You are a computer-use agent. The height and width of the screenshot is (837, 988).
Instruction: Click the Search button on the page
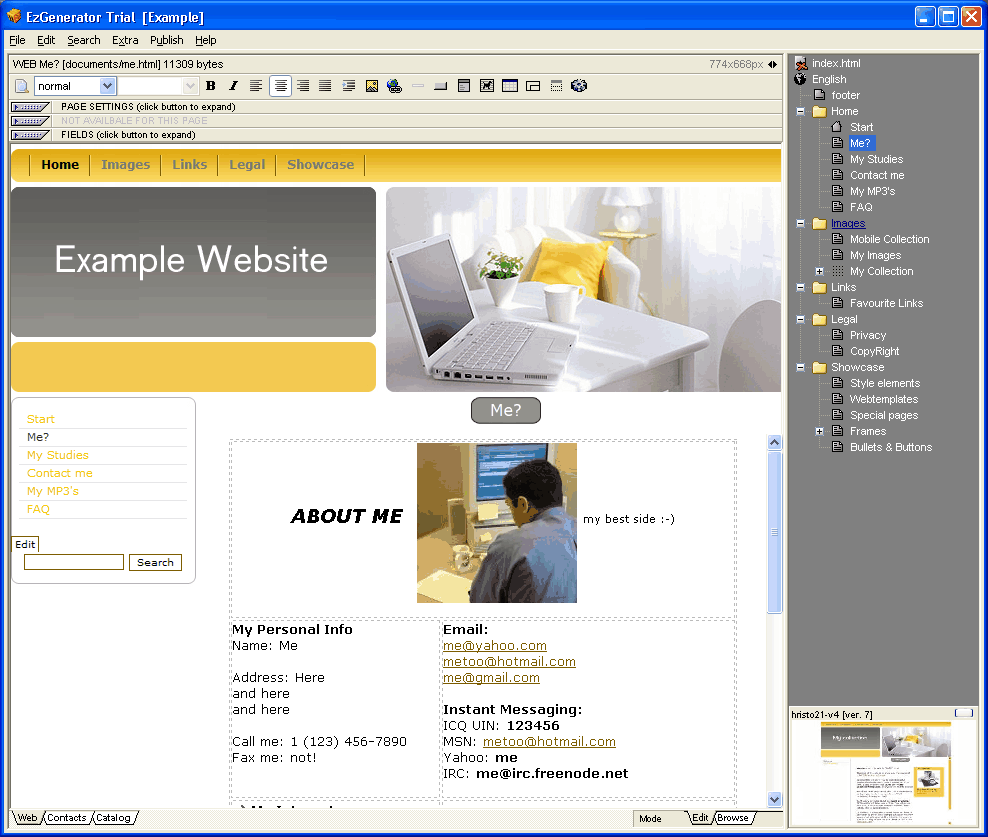[155, 563]
